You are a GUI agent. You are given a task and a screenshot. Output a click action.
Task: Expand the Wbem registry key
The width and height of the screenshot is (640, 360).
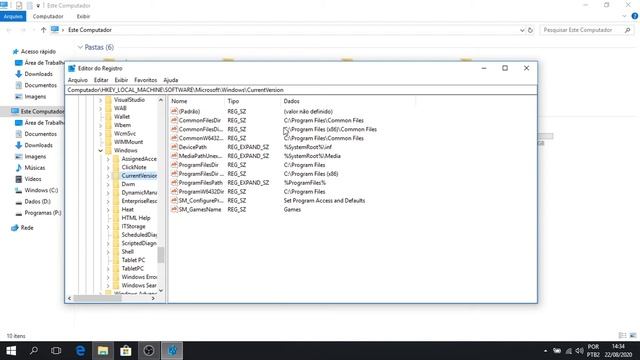100,125
